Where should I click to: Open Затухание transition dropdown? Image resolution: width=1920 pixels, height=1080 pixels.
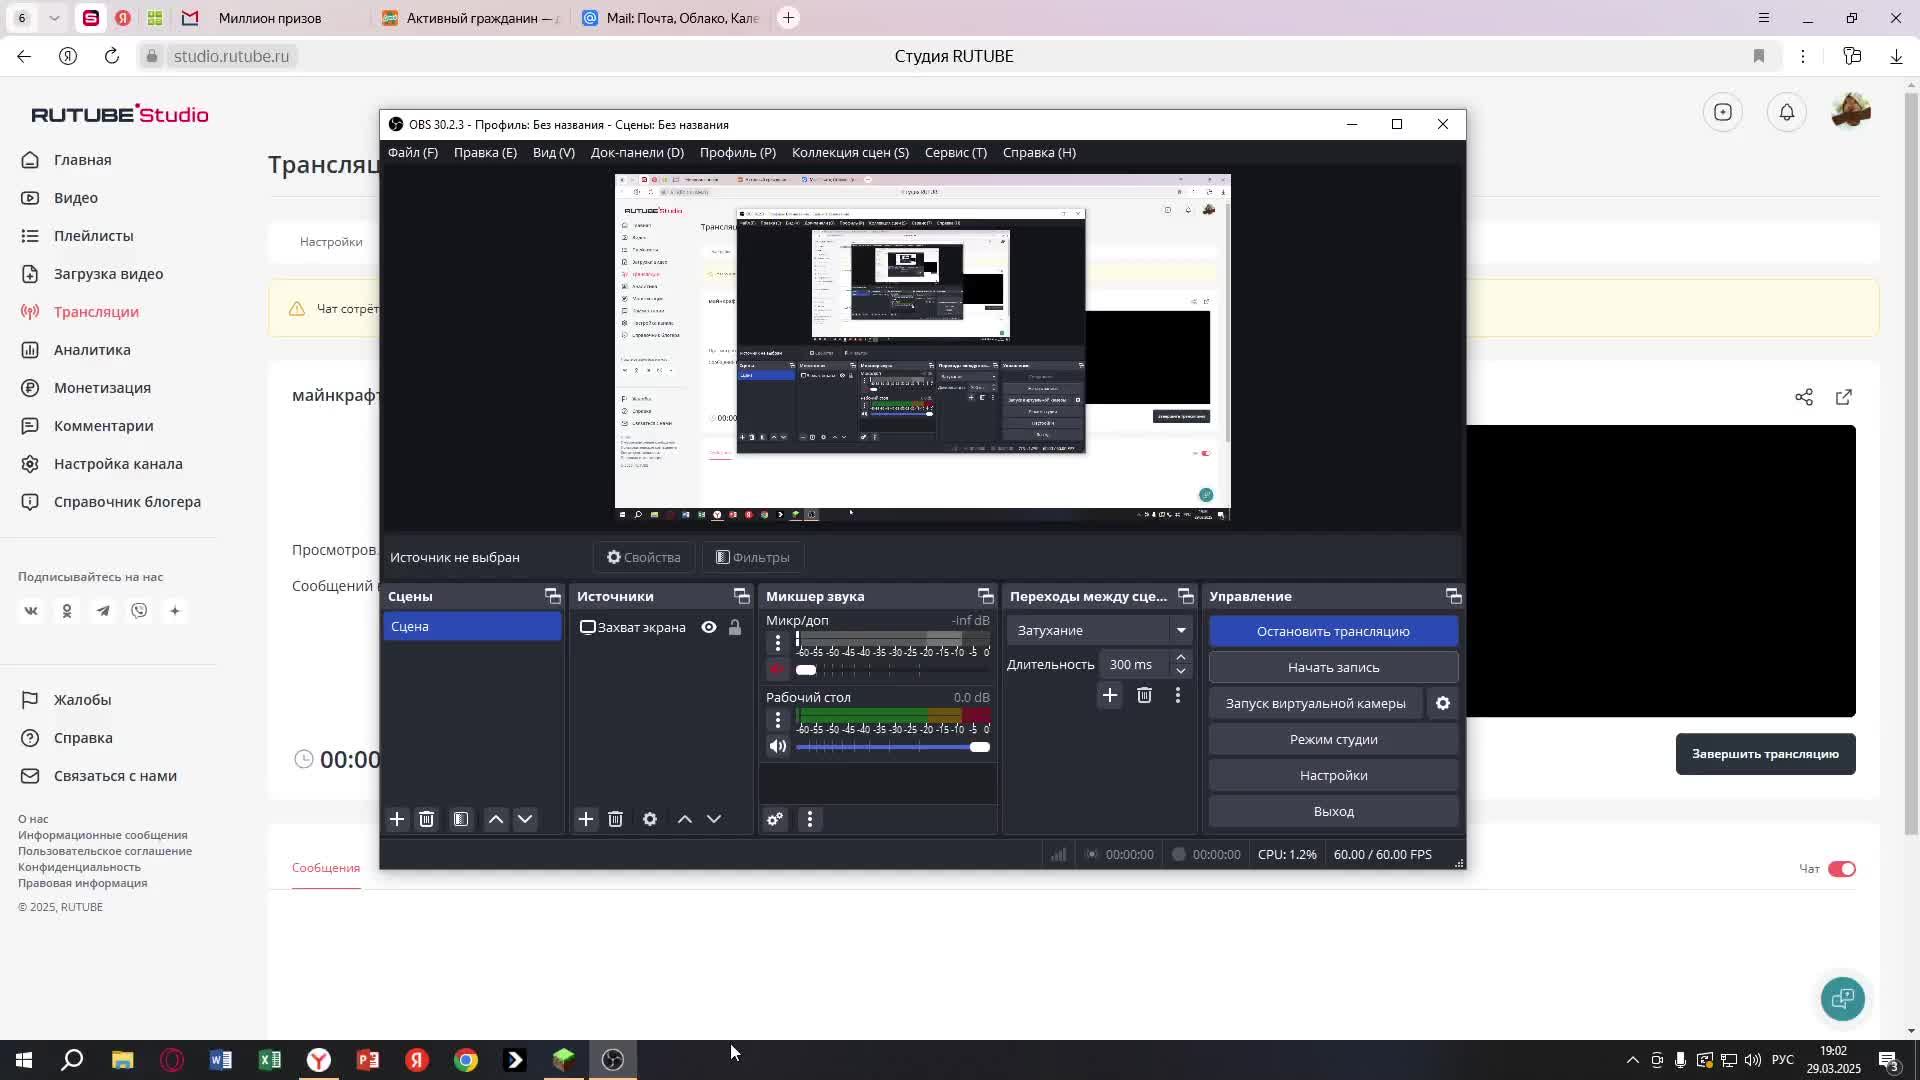pyautogui.click(x=1099, y=631)
